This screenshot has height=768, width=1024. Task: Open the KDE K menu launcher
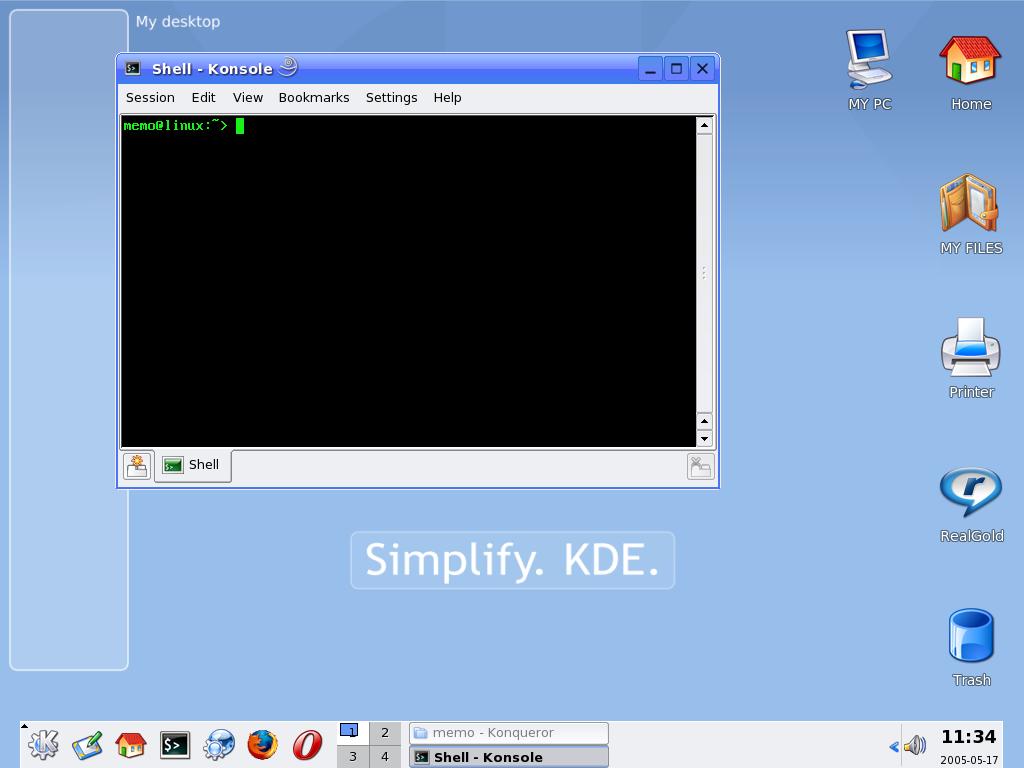[x=43, y=744]
